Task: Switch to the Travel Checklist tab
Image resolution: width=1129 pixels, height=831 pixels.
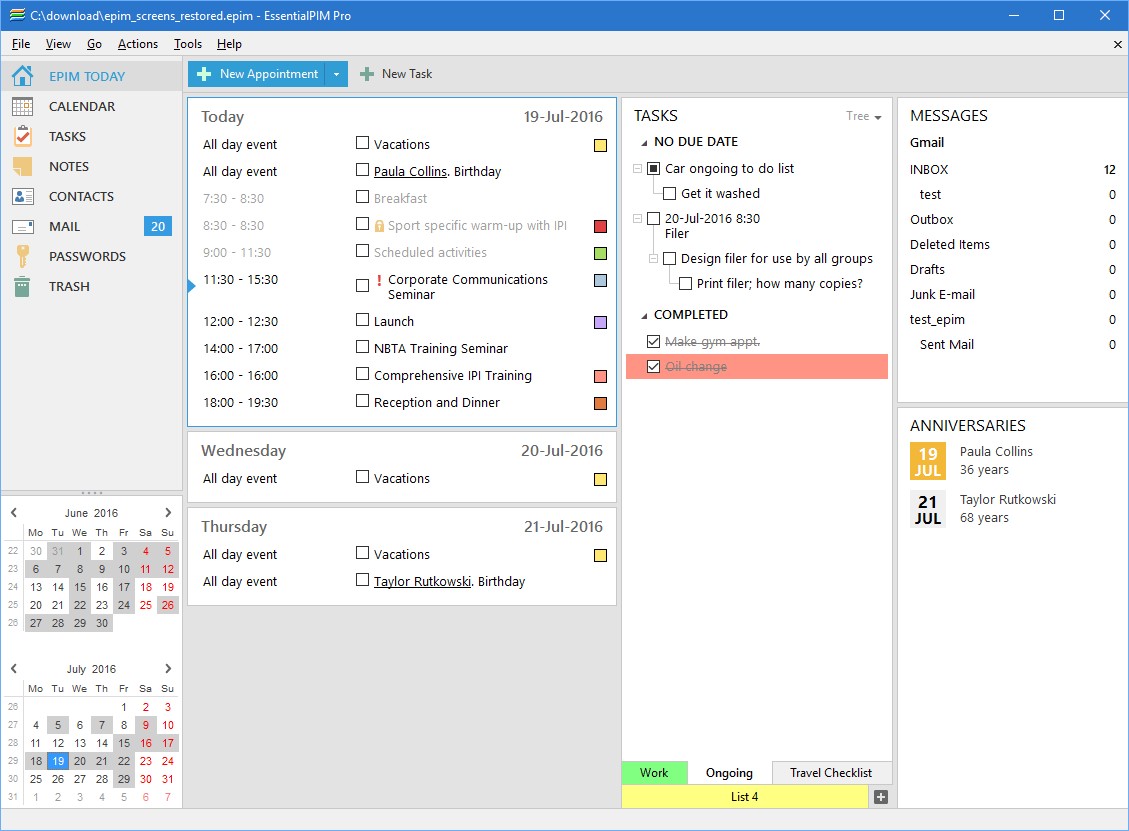Action: pyautogui.click(x=830, y=773)
